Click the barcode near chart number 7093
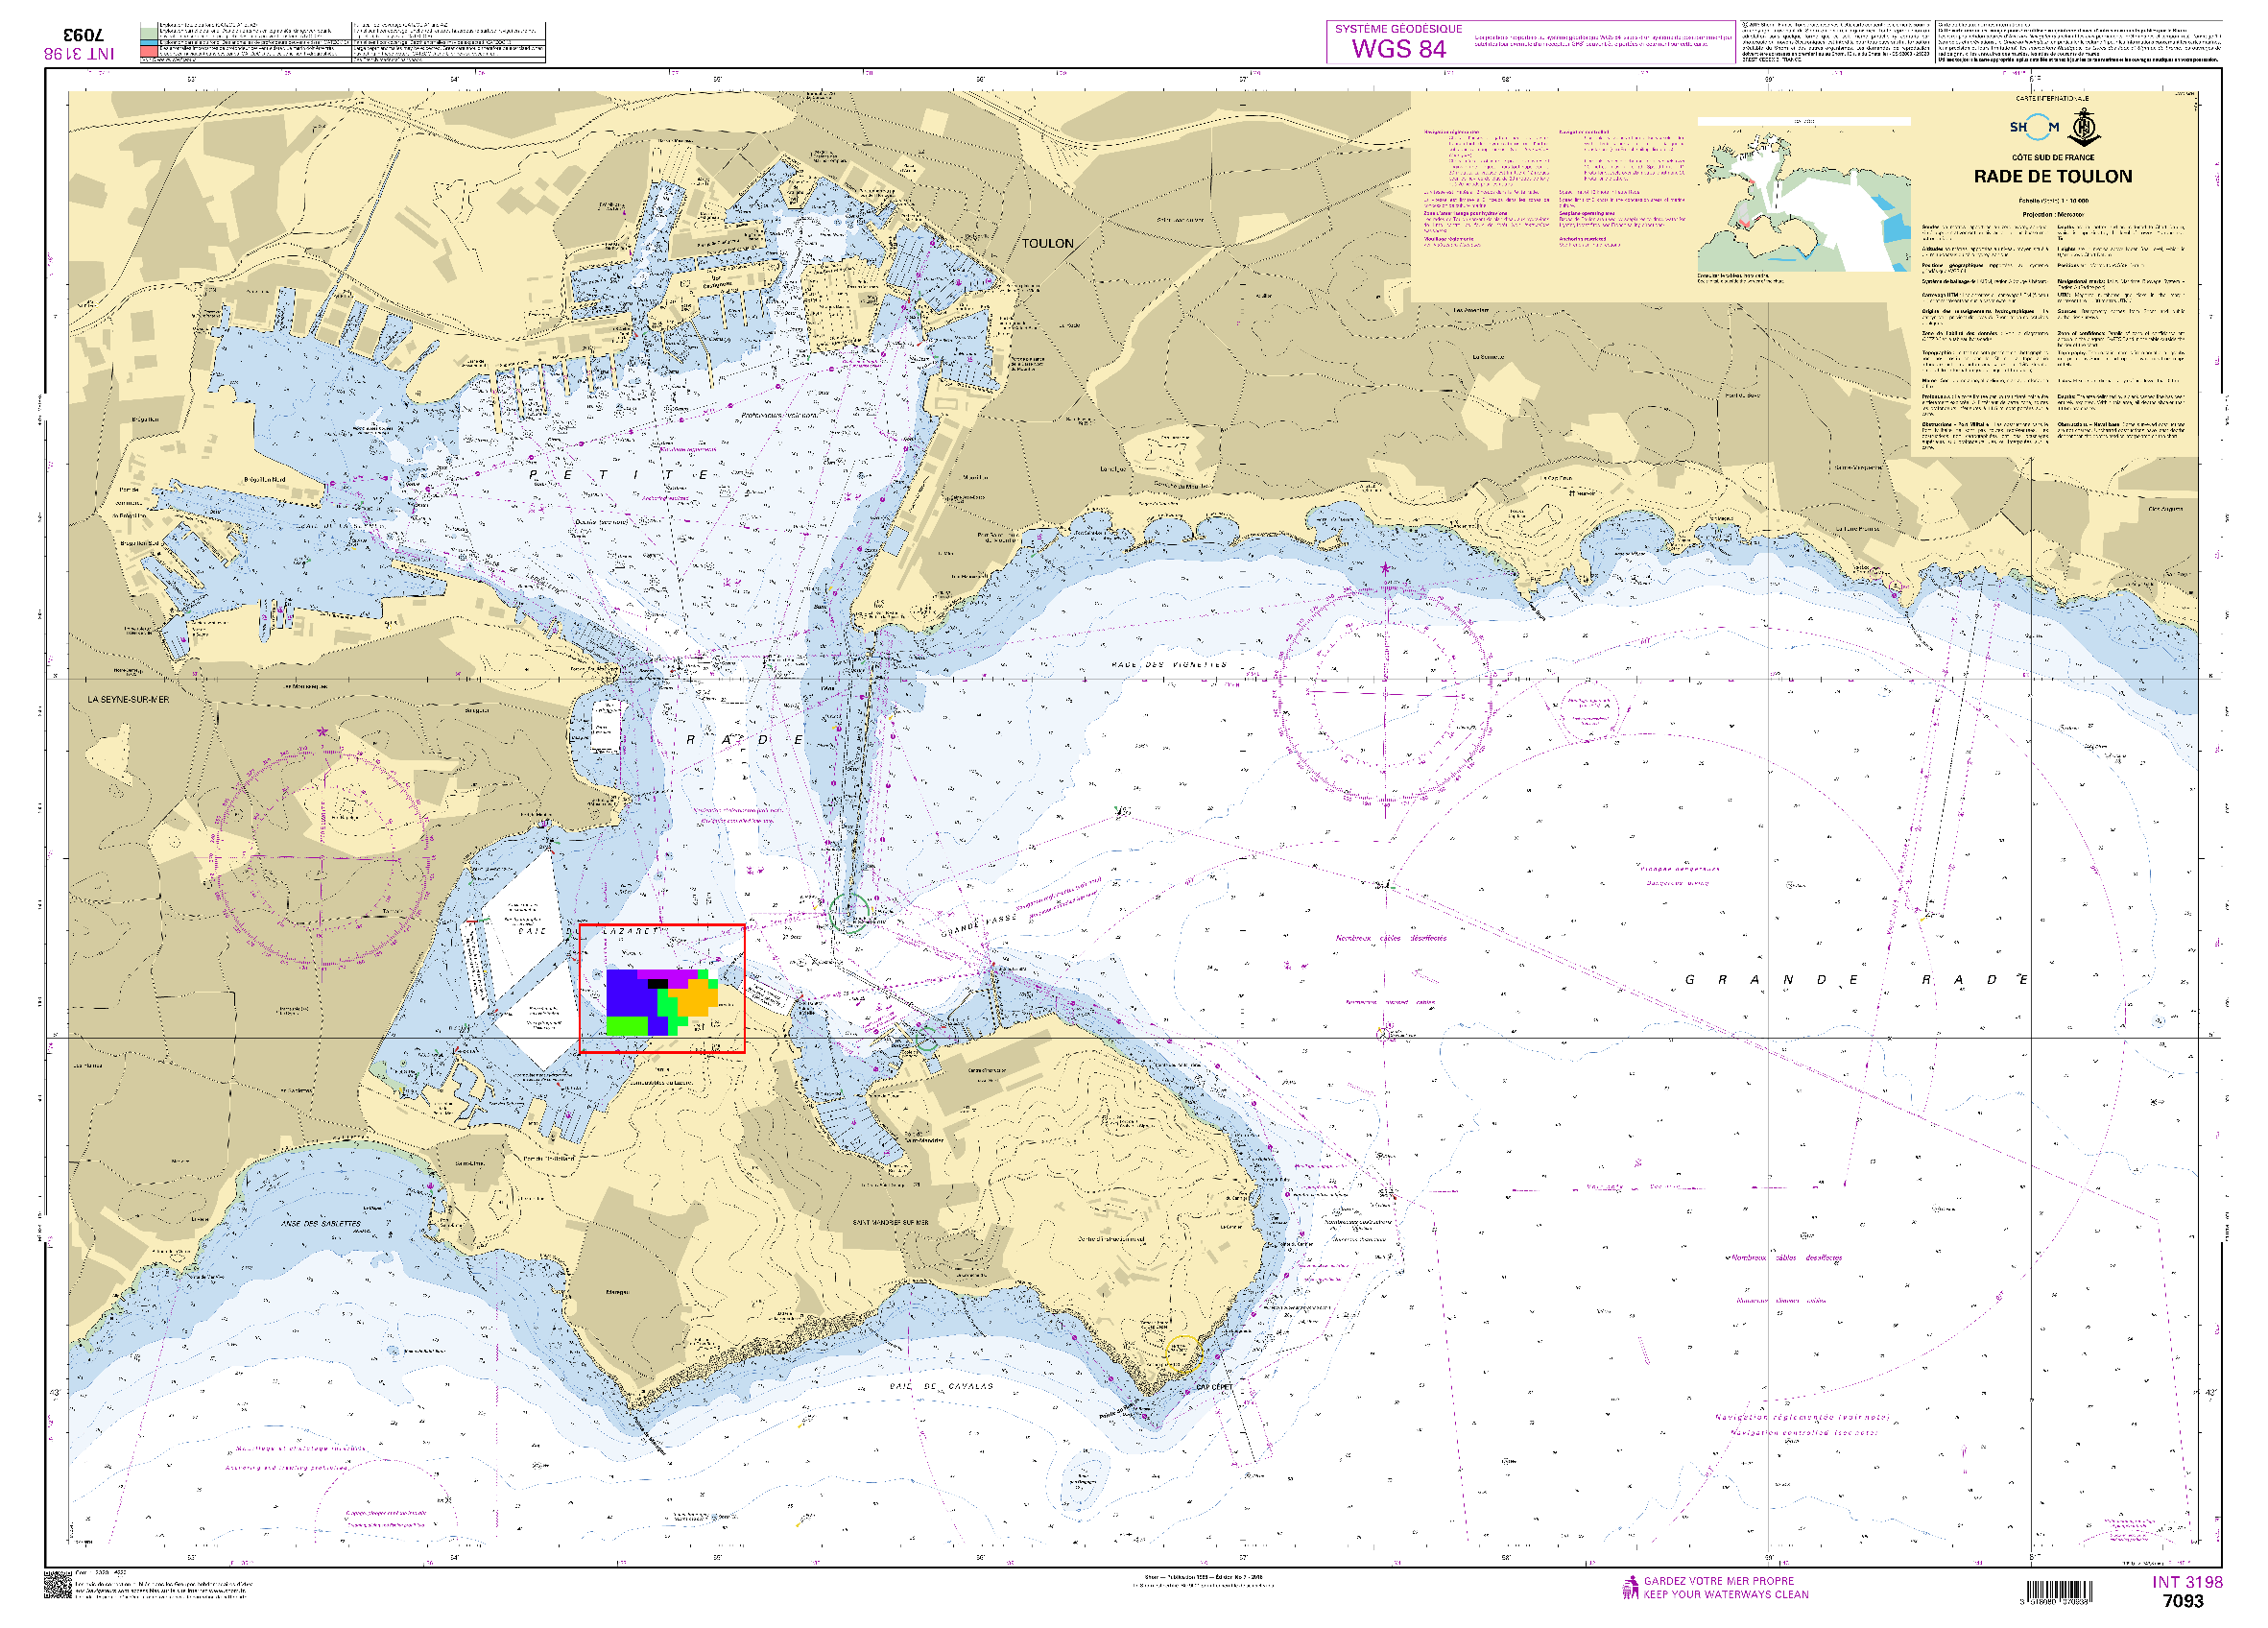The width and height of the screenshot is (2268, 1628). coord(2058,1591)
